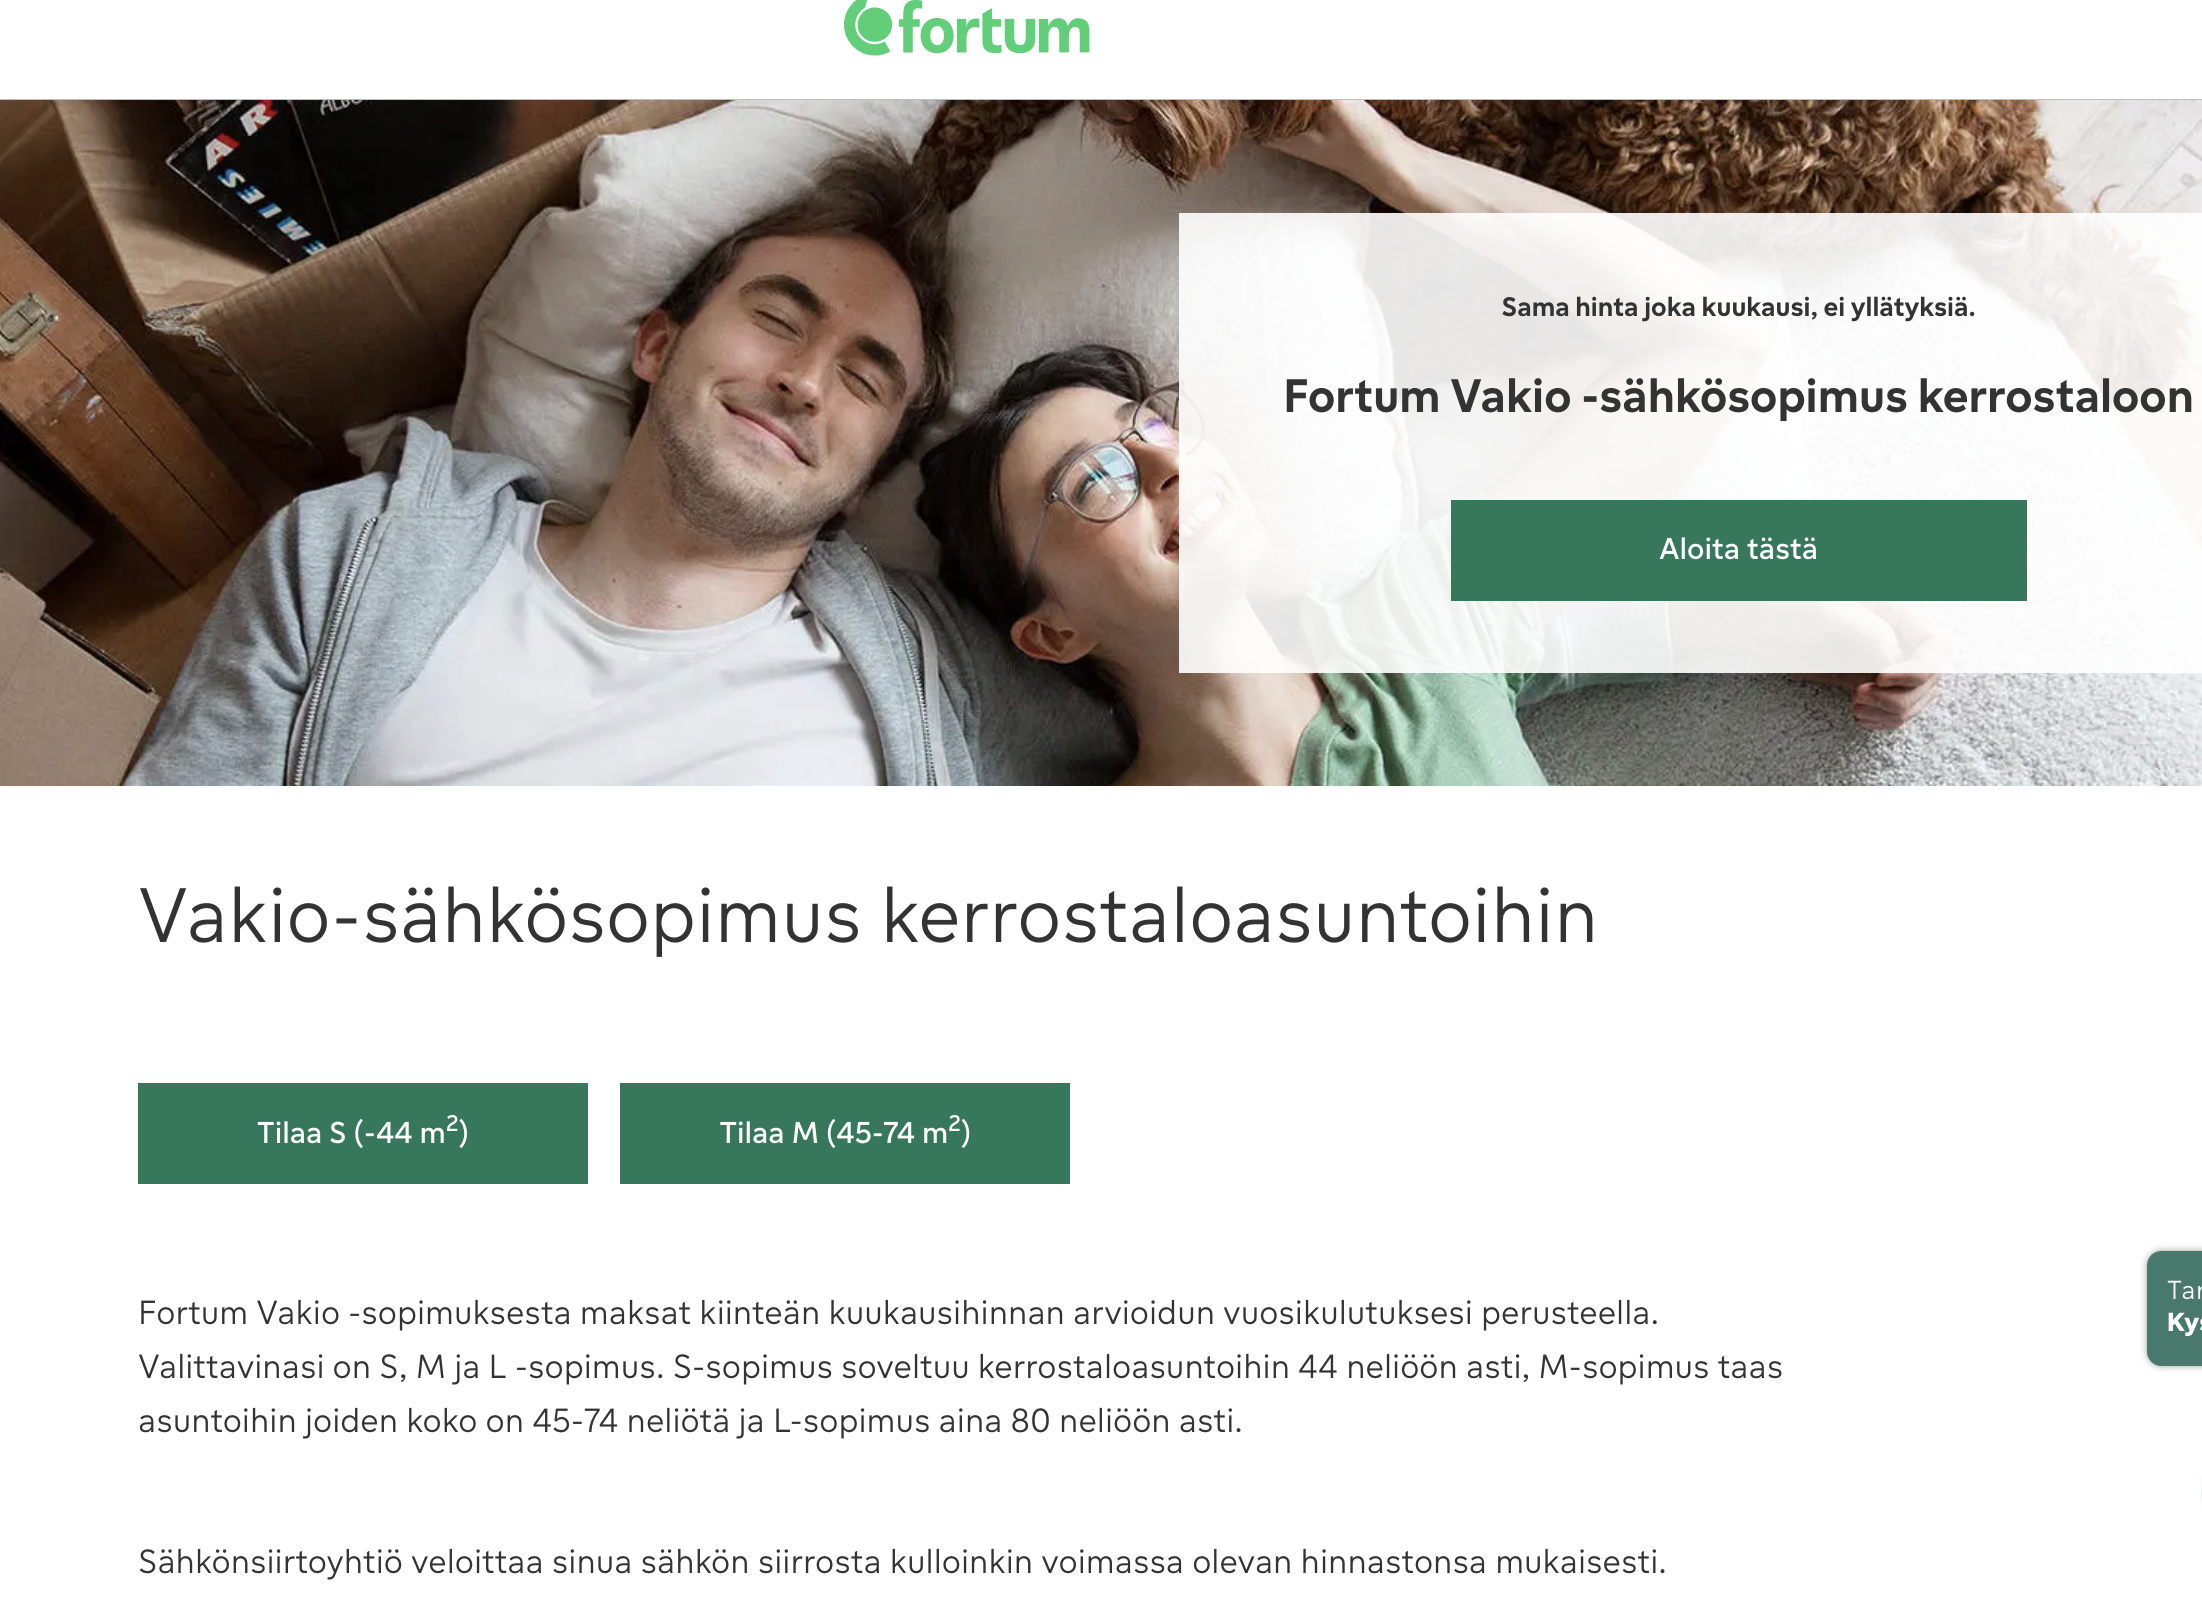This screenshot has height=1624, width=2202.
Task: Click the woman wearing glasses in photo
Action: [x=1080, y=500]
